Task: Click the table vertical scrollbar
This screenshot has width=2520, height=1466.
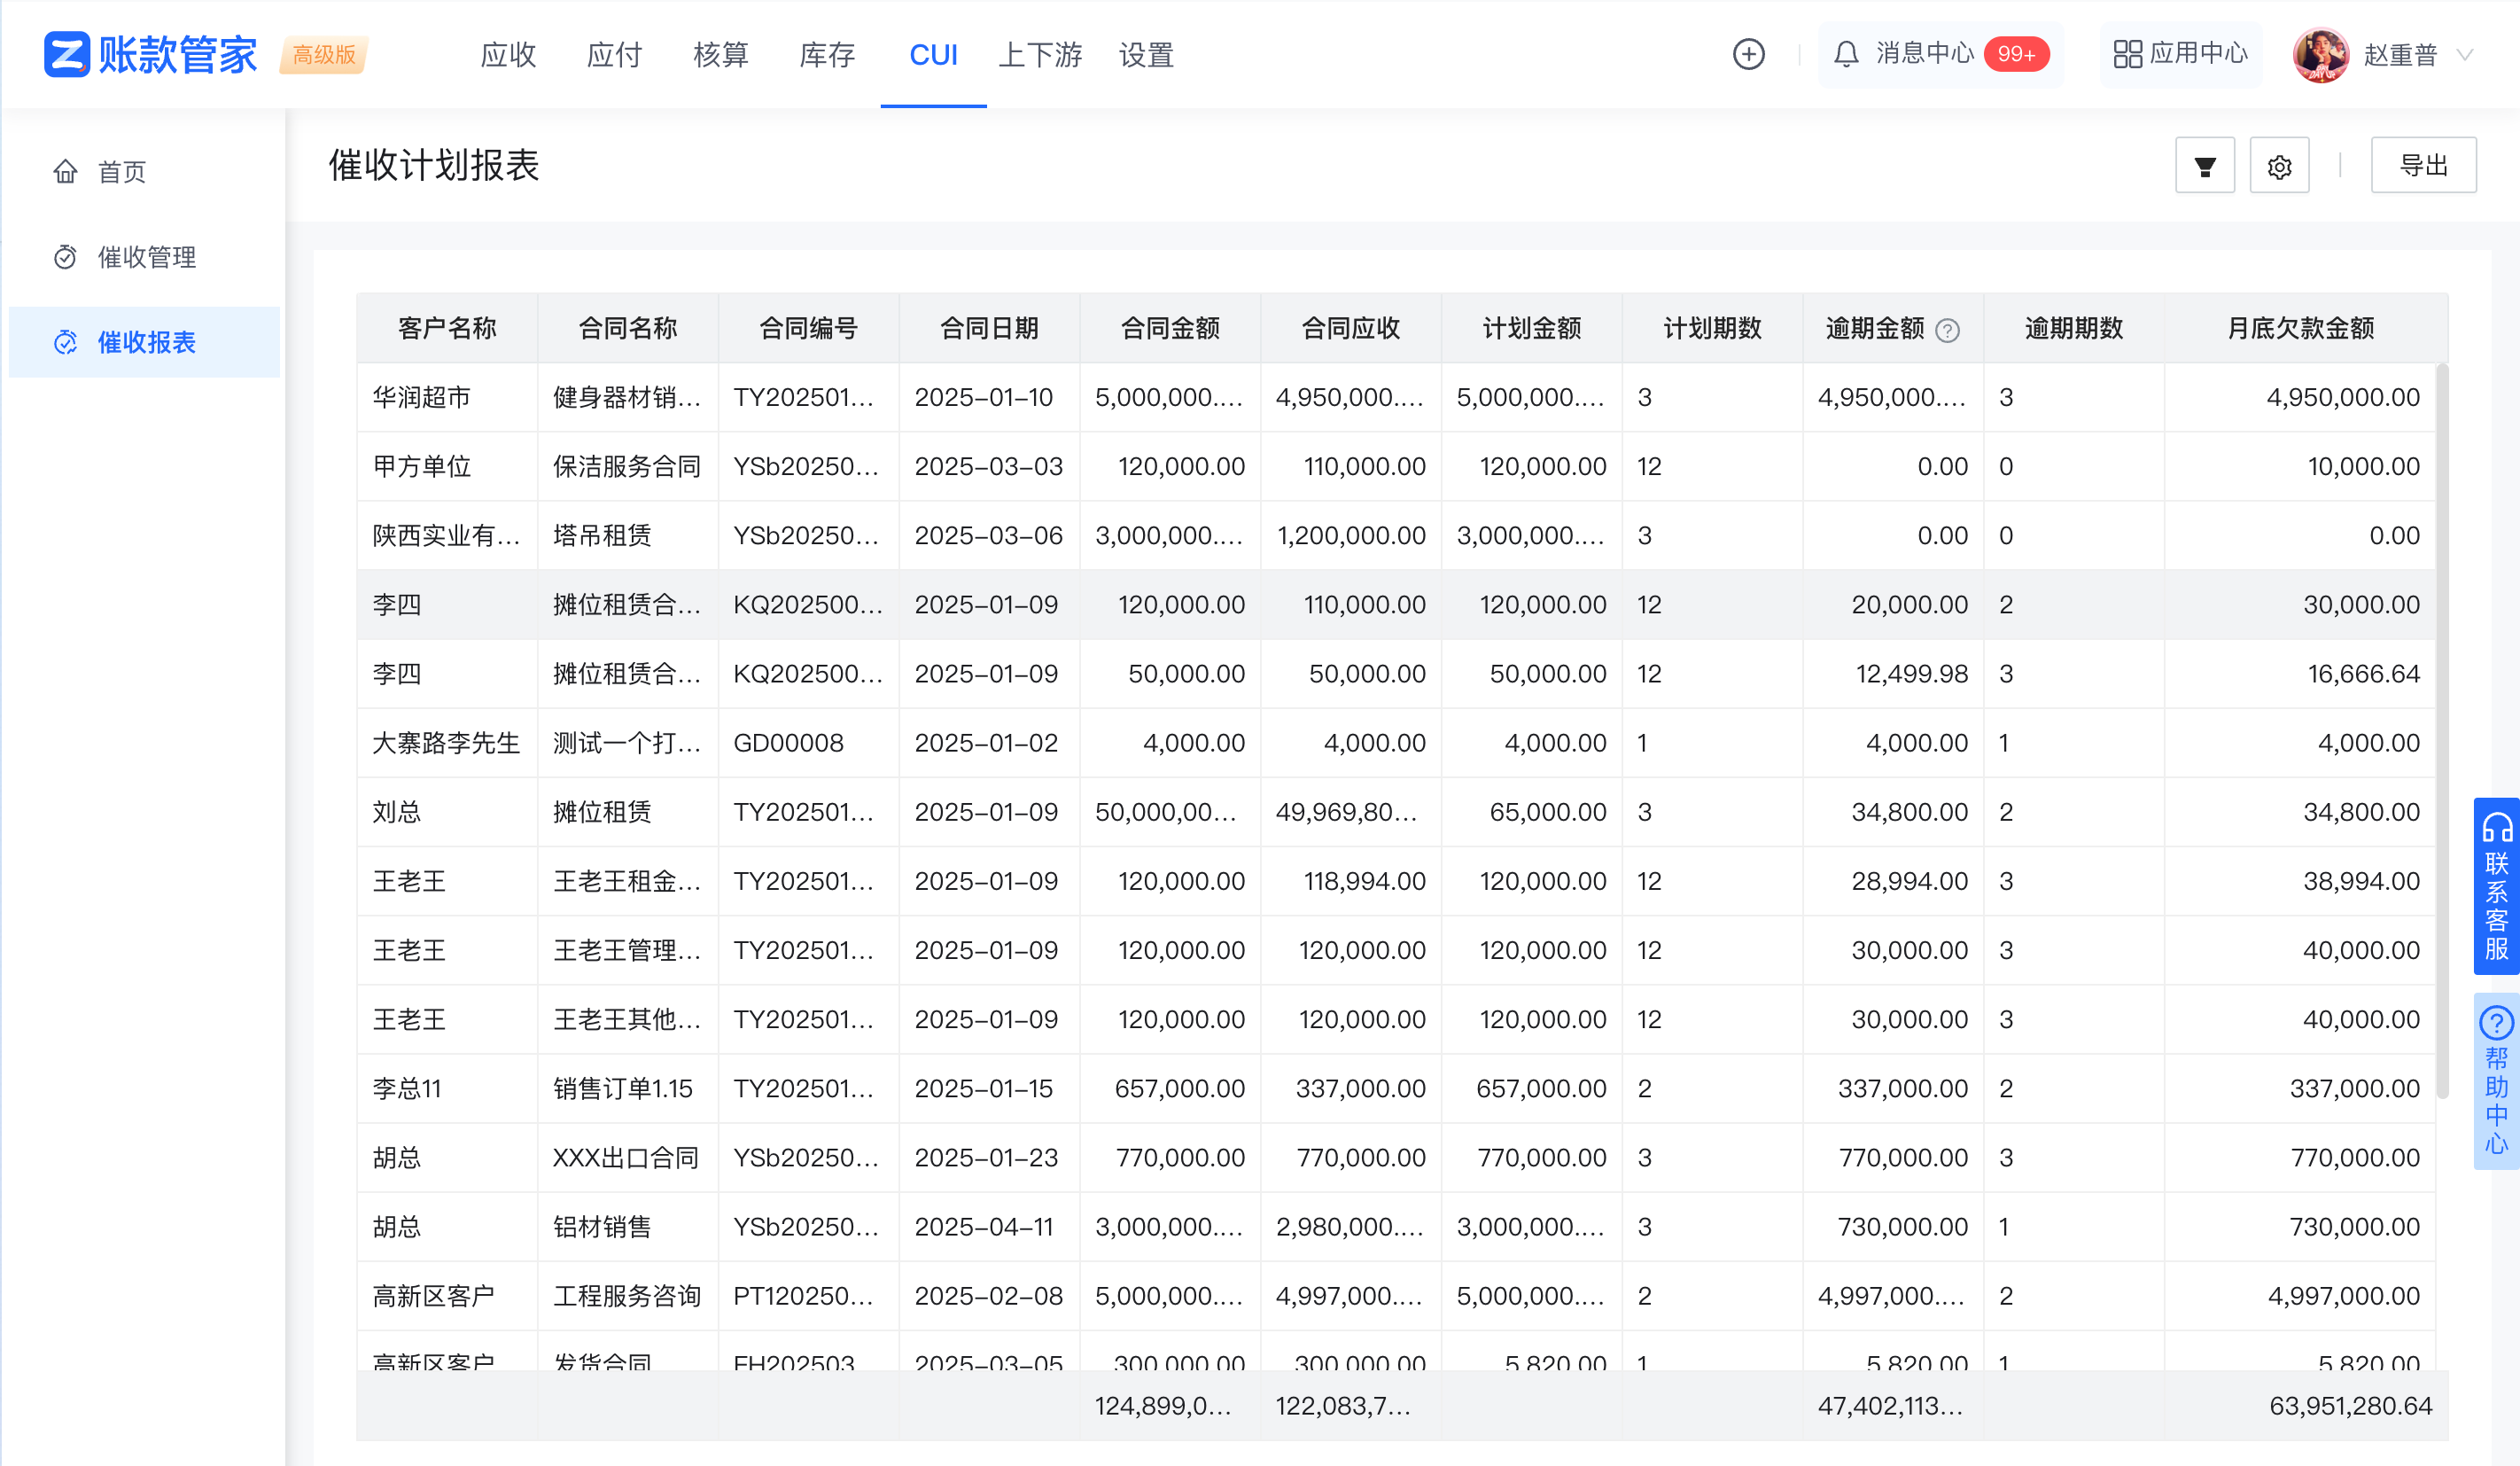Action: 2441,730
